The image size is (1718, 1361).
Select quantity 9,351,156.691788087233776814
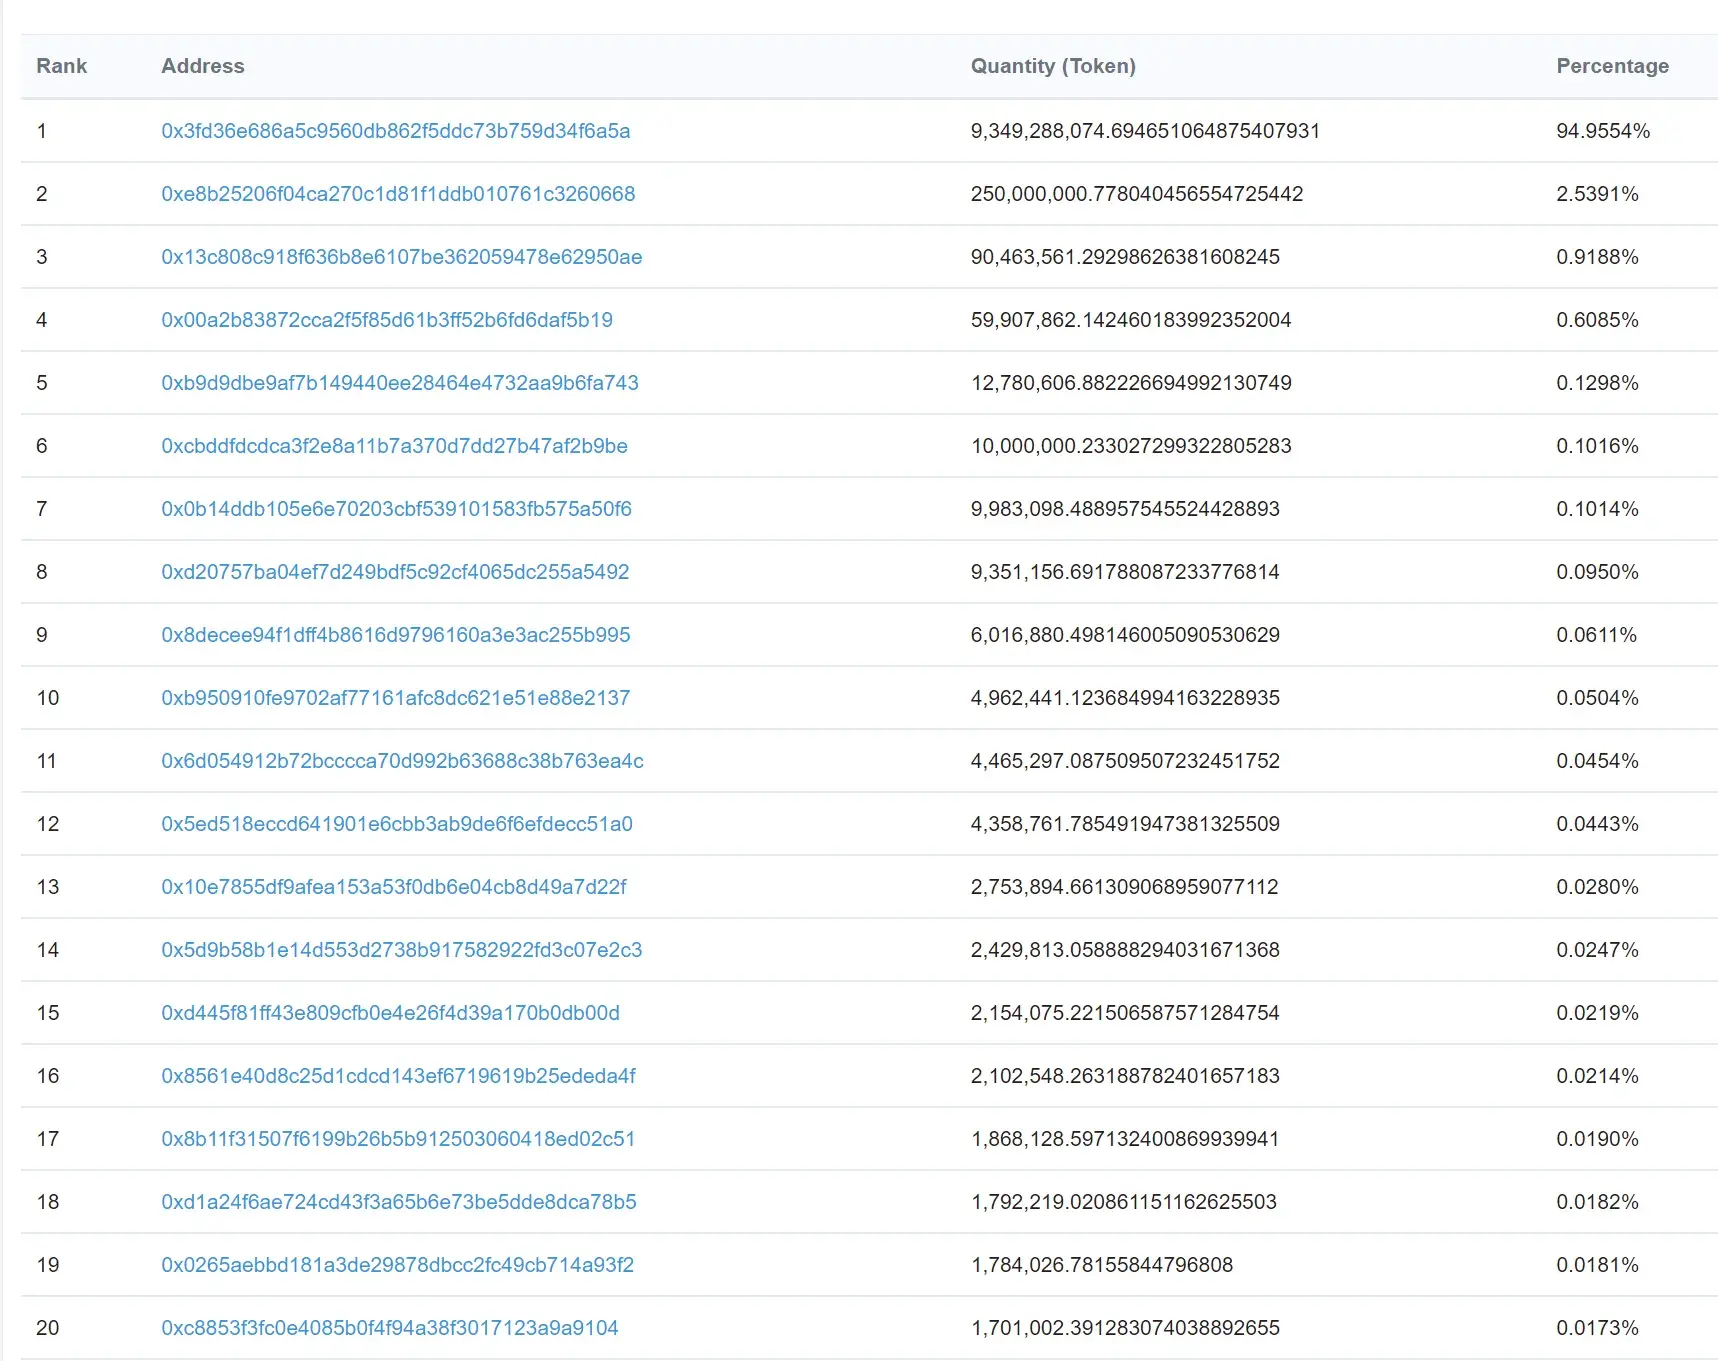coord(1125,572)
